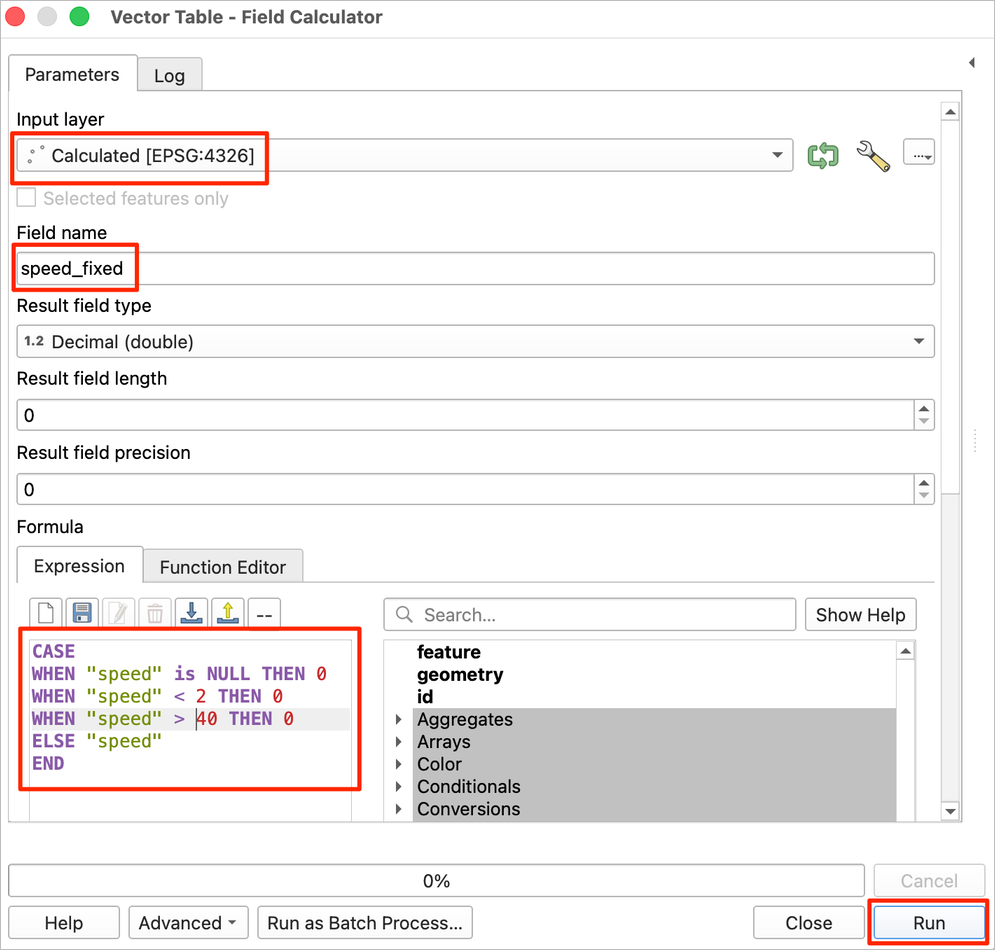The image size is (995, 950).
Task: Click the 0% progress bar
Action: click(x=436, y=881)
